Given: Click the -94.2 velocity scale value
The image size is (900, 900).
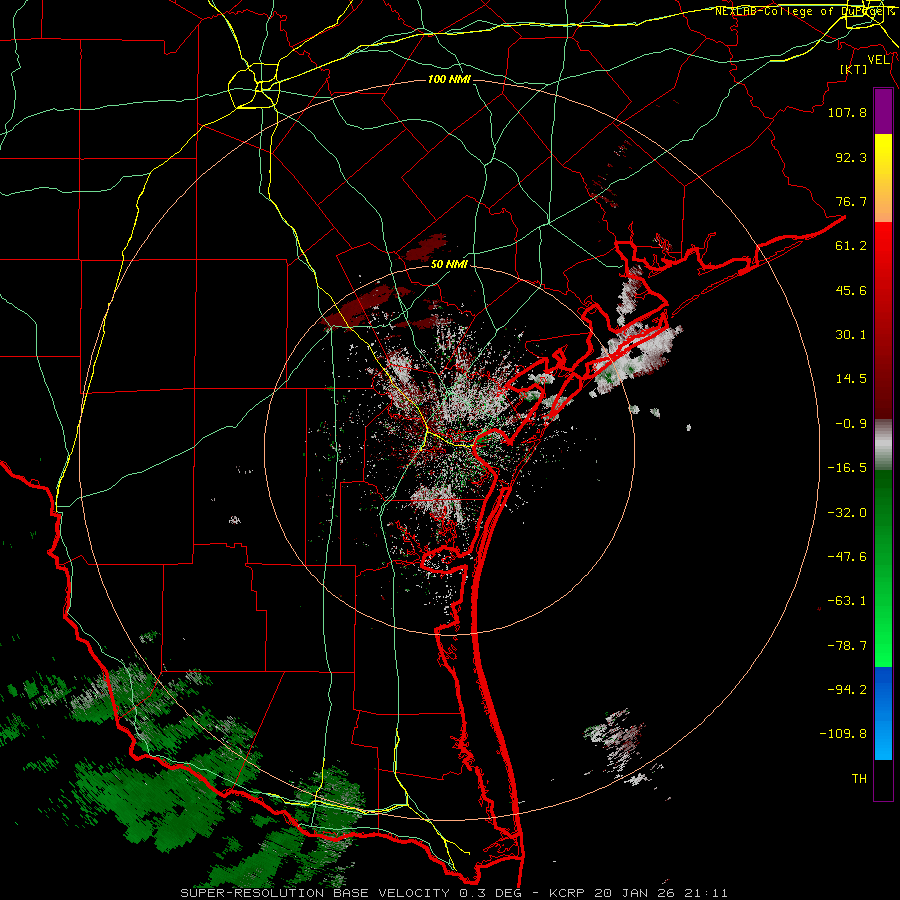Looking at the screenshot, I should point(847,690).
